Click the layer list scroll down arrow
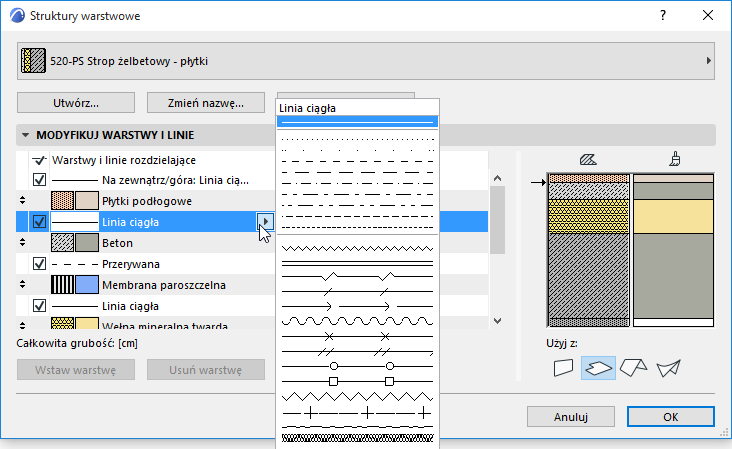 [497, 320]
